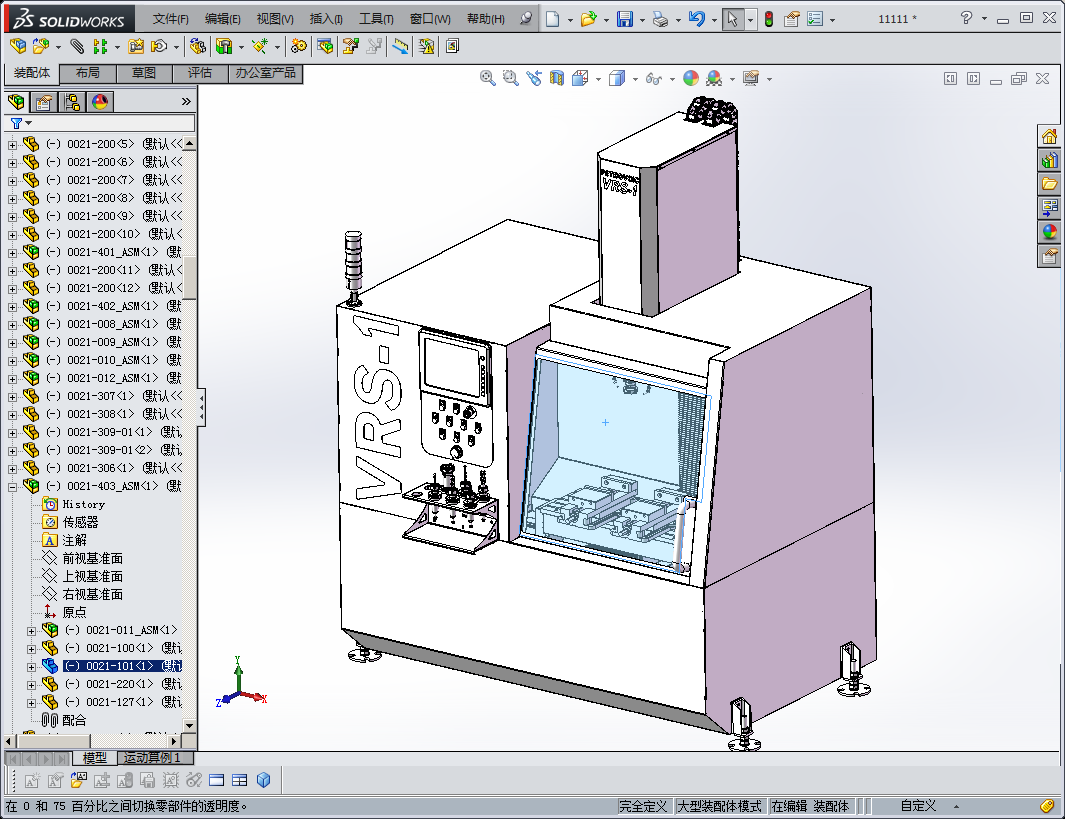1065x819 pixels.
Task: Switch to the 运动算例1 tab
Action: [x=152, y=758]
